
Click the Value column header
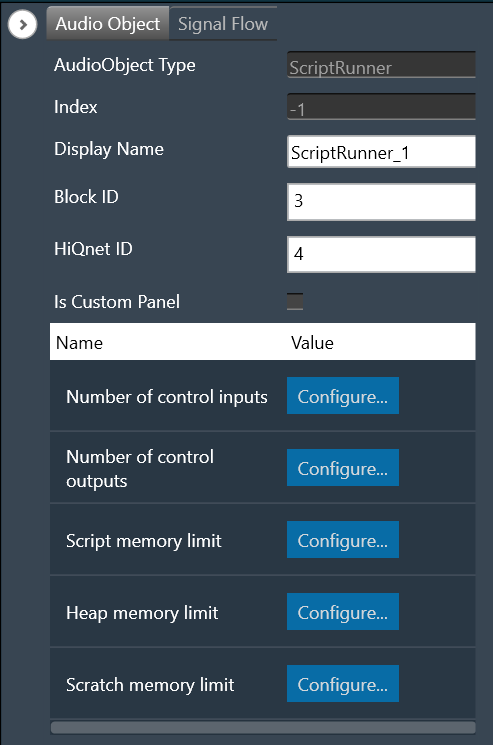[312, 343]
